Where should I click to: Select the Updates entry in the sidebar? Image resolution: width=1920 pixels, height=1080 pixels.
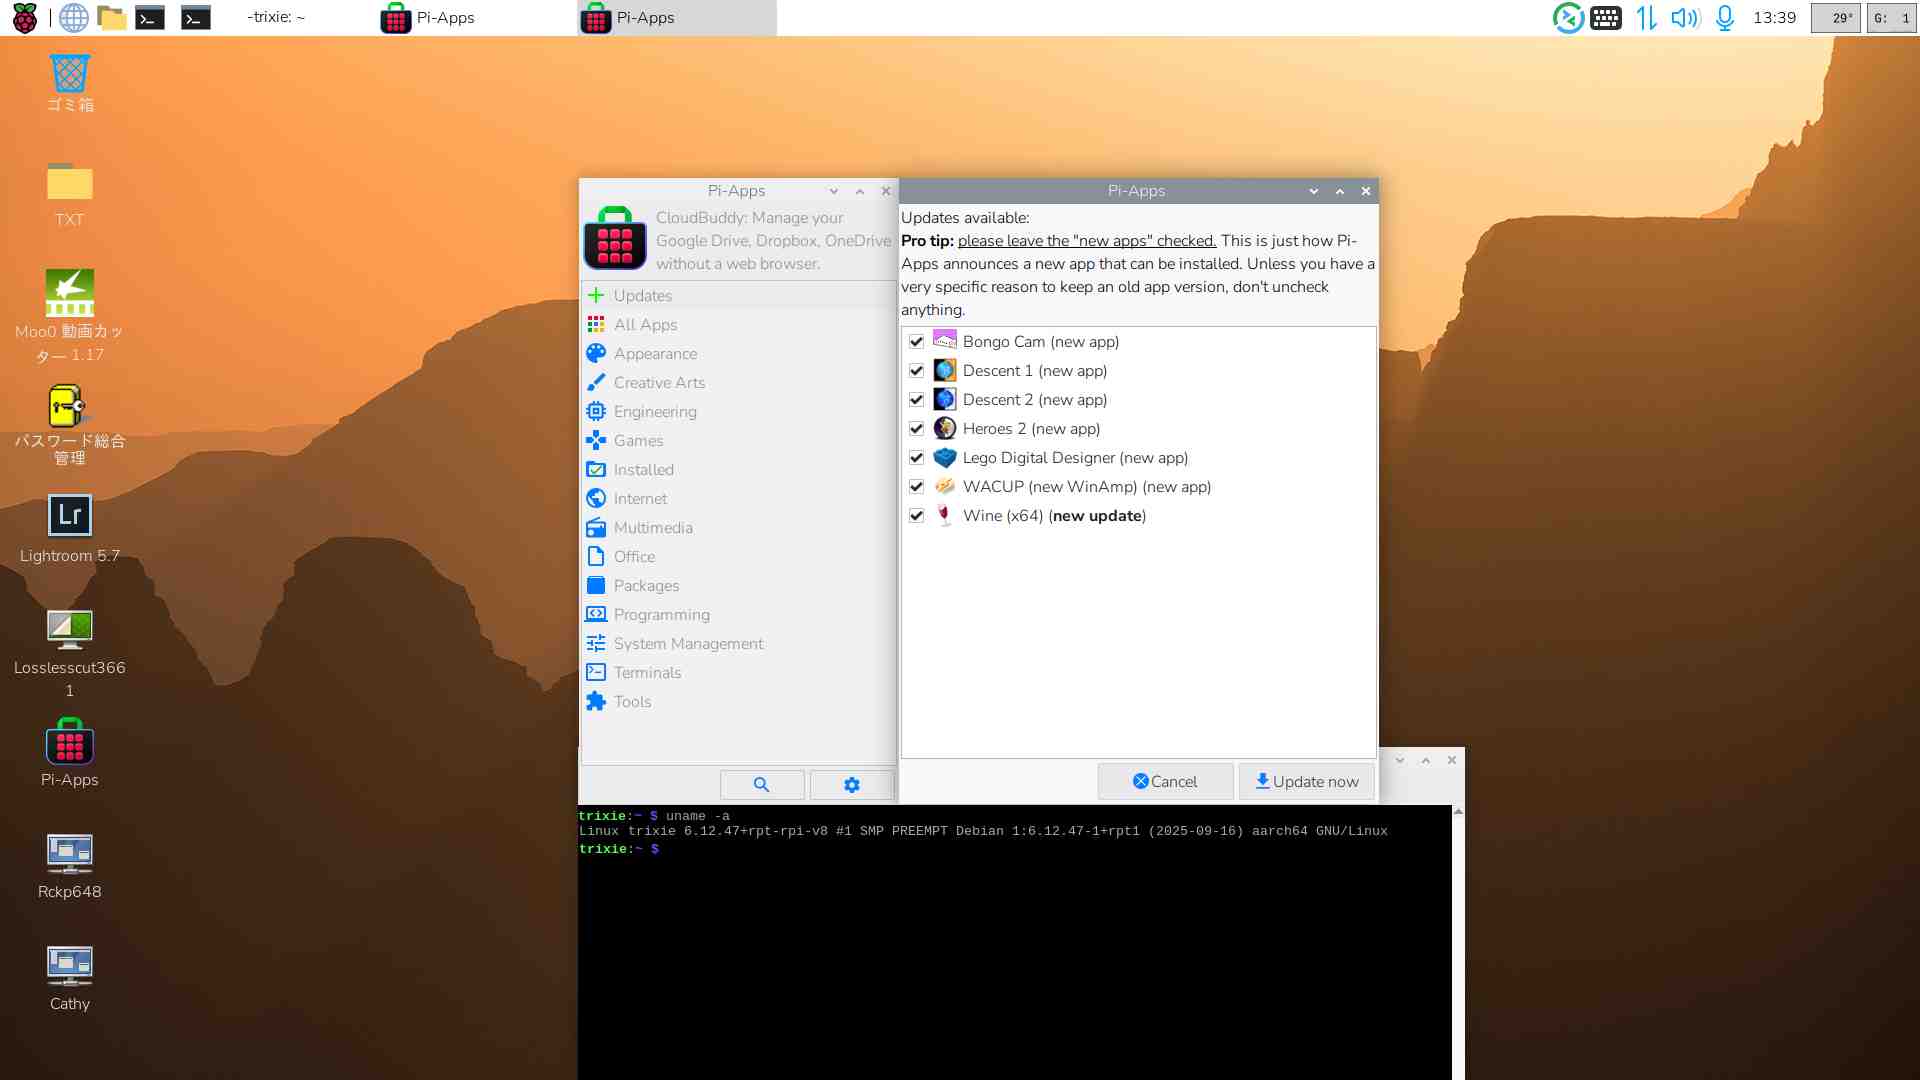(x=643, y=296)
